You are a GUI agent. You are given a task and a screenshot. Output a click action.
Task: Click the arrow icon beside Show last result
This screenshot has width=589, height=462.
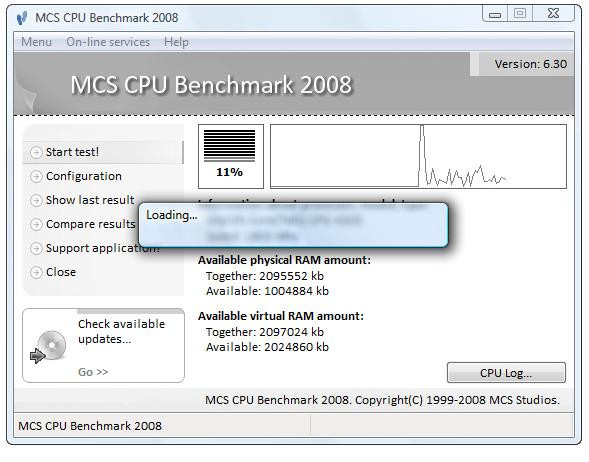tap(36, 201)
